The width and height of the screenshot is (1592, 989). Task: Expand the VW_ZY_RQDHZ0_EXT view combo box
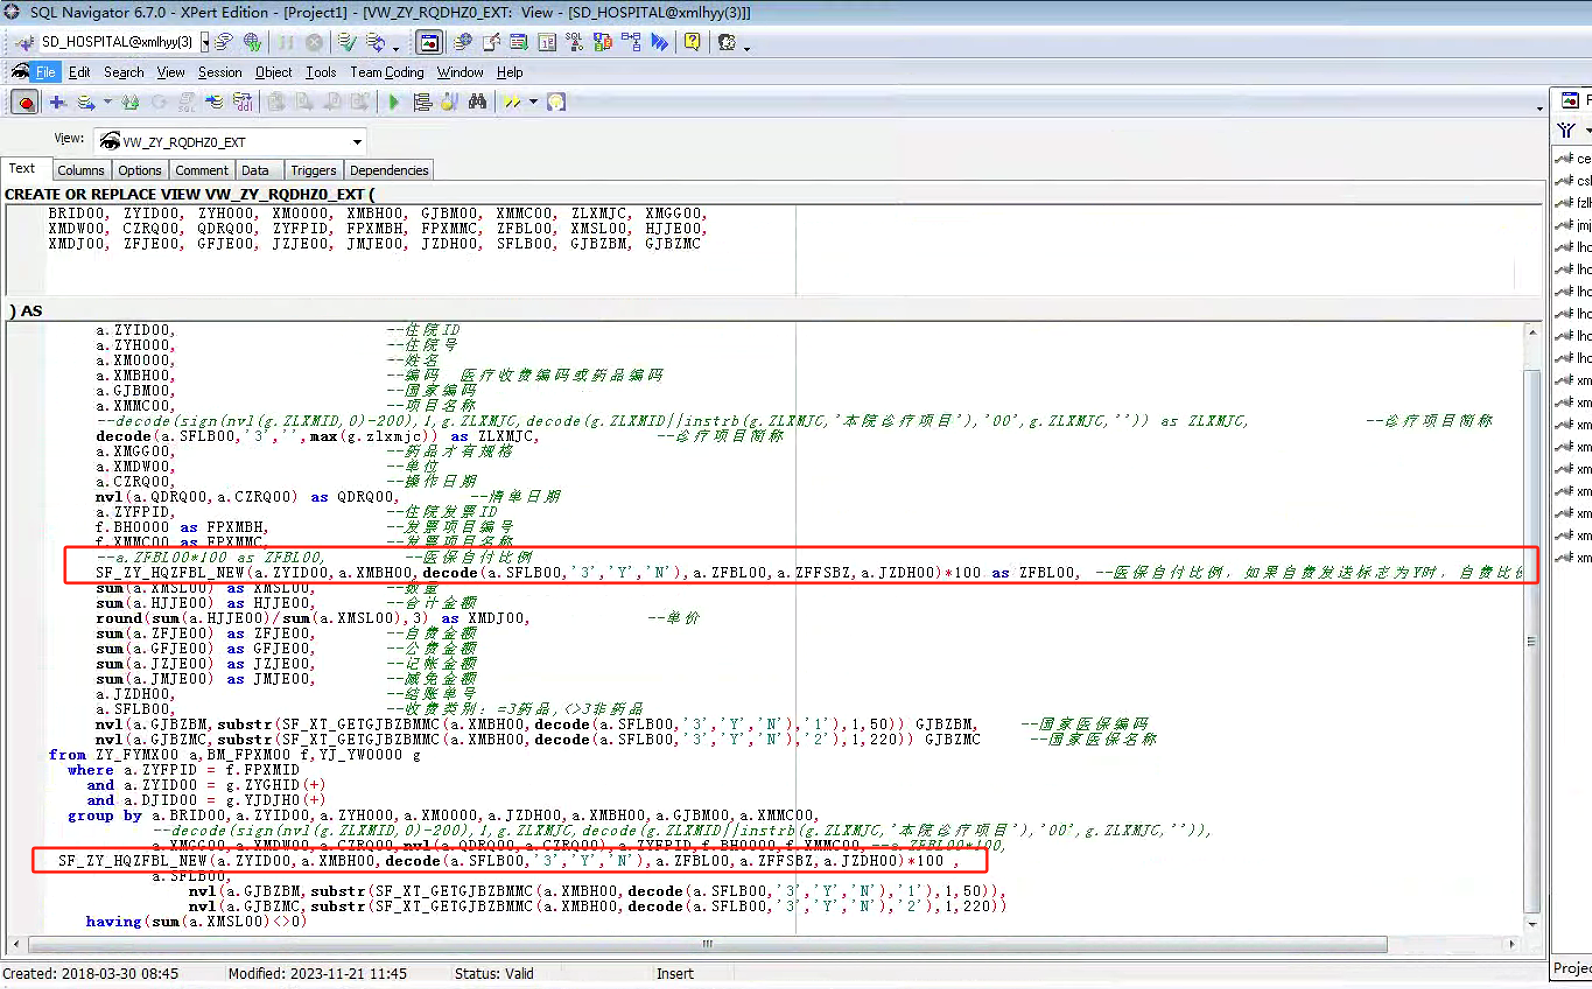[357, 142]
